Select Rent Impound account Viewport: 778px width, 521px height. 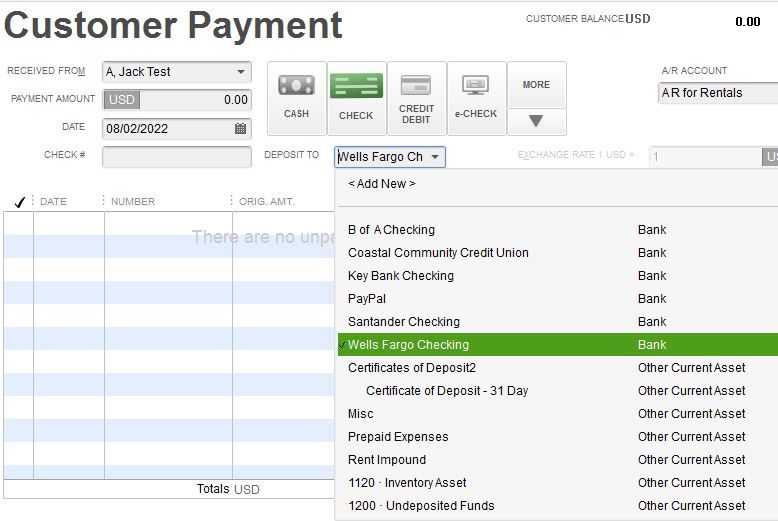[558, 459]
